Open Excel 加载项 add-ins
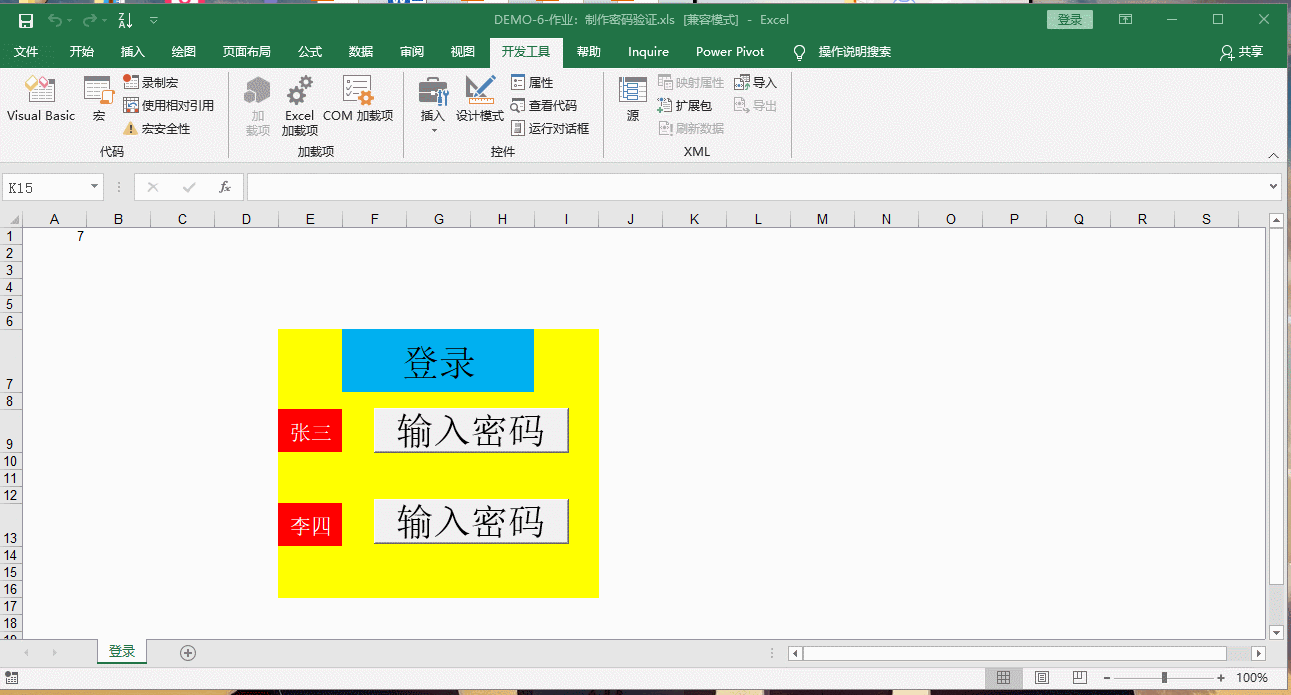The height and width of the screenshot is (695, 1291). pos(299,106)
